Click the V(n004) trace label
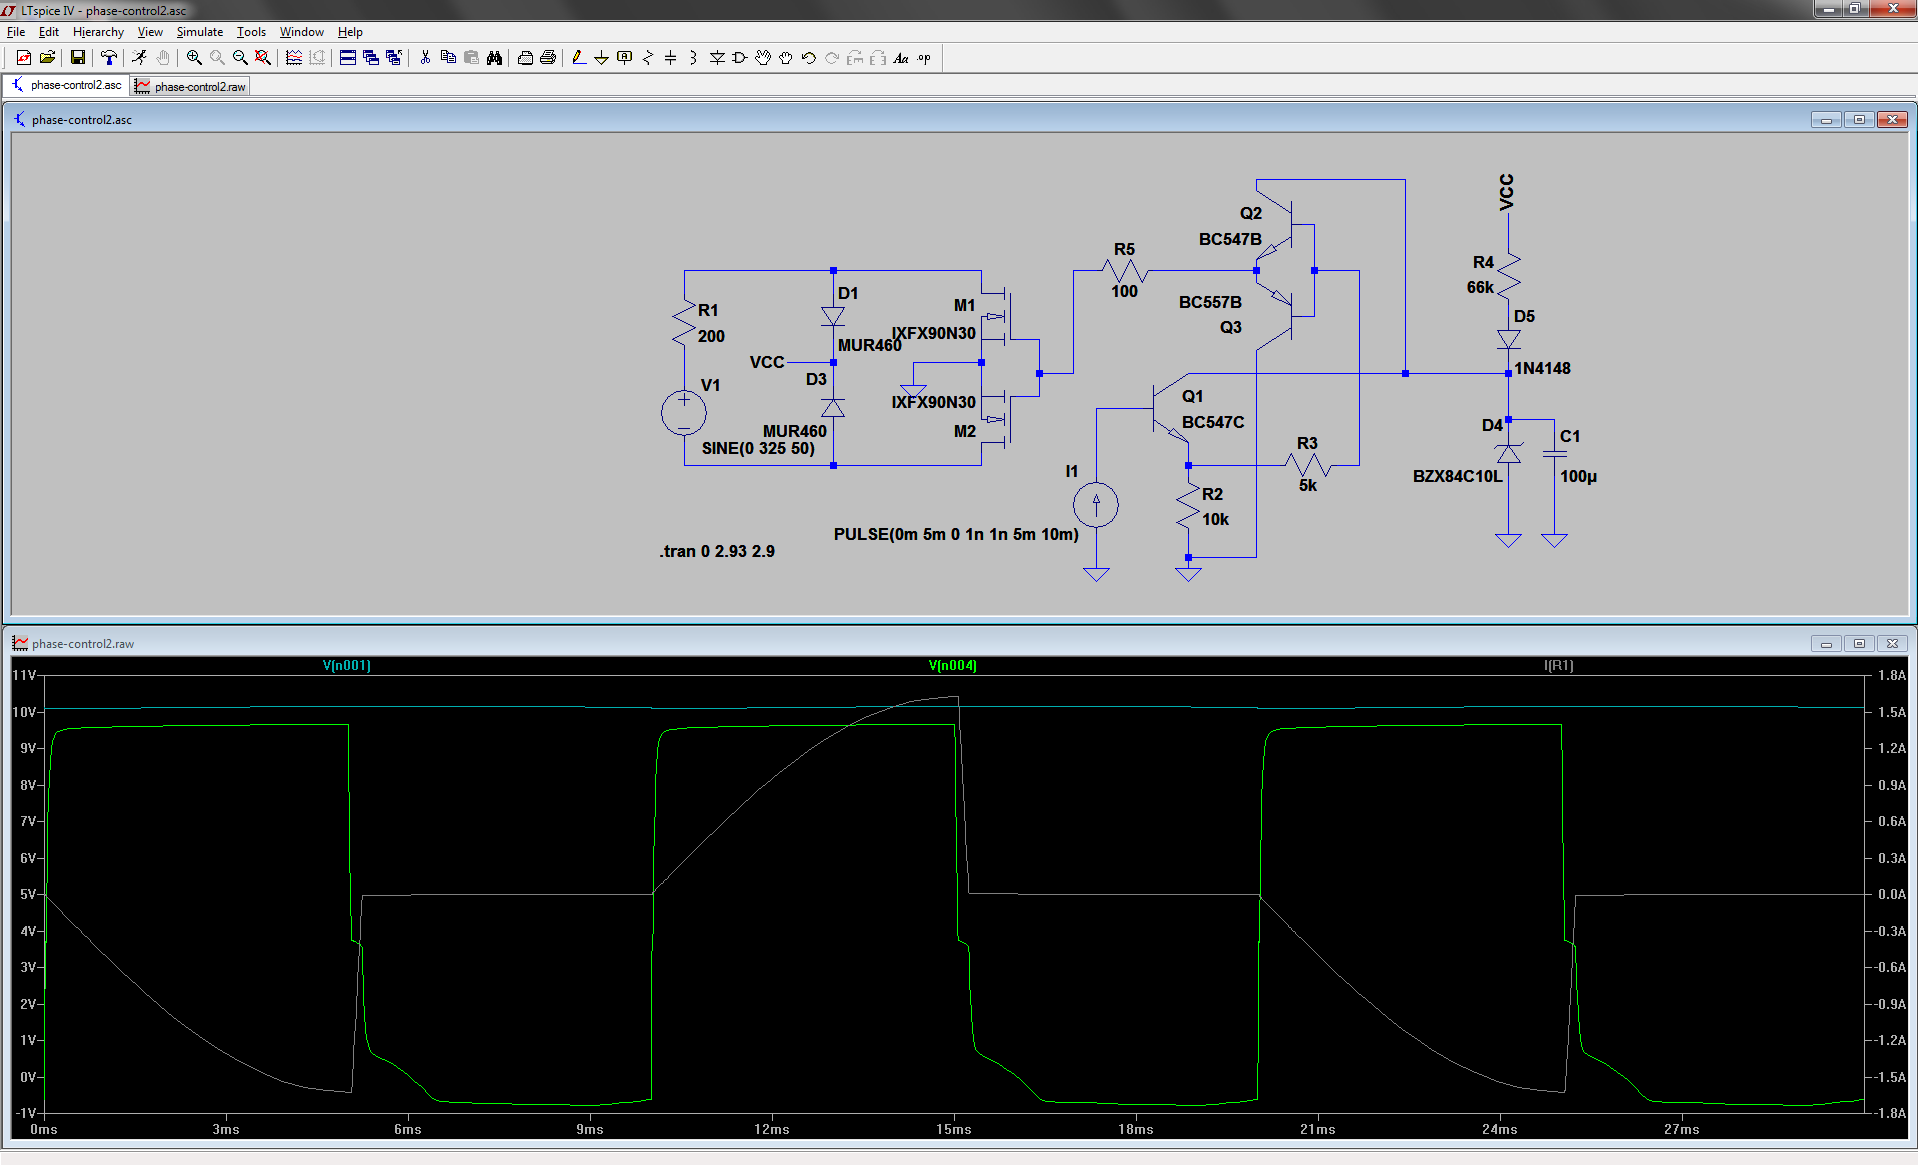Image resolution: width=1918 pixels, height=1165 pixels. (952, 665)
